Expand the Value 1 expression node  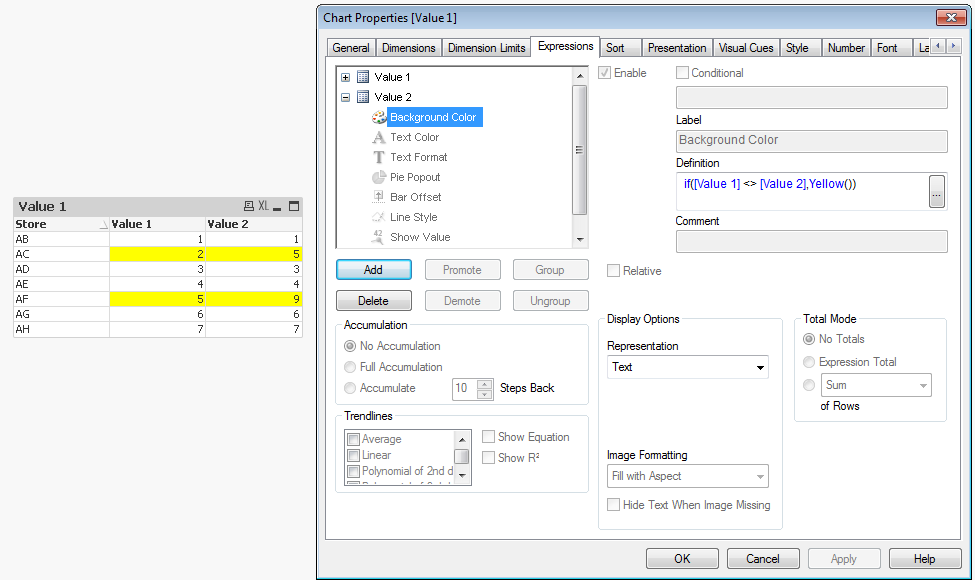click(x=346, y=77)
